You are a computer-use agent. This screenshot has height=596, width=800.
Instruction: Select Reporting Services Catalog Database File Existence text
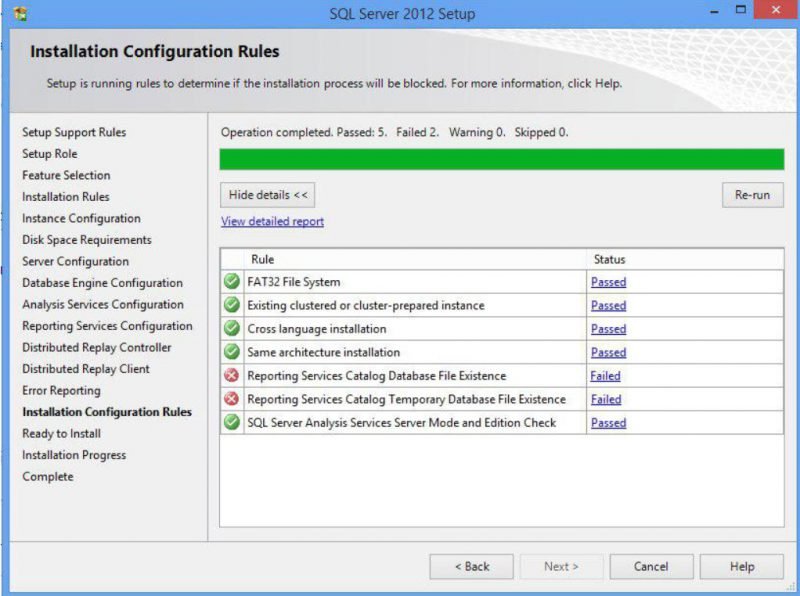[x=377, y=376]
